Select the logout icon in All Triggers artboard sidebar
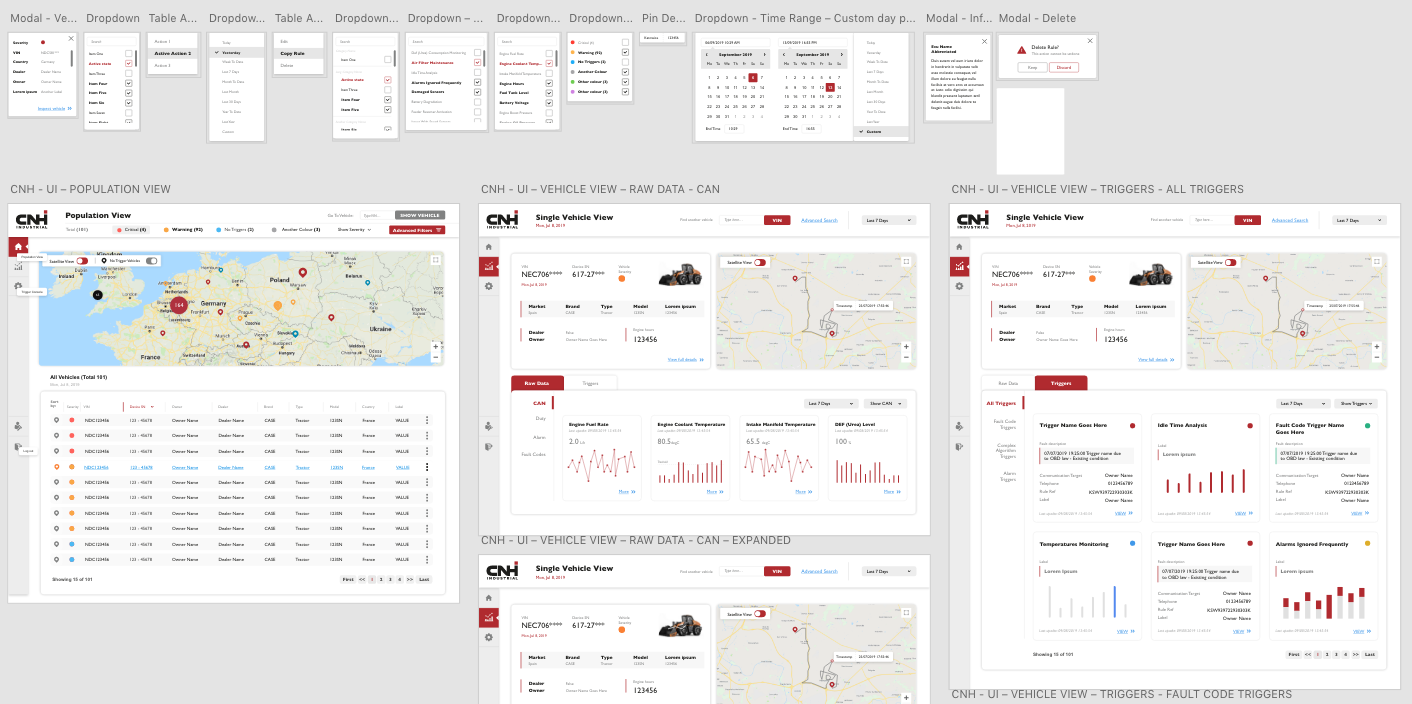 pyautogui.click(x=958, y=447)
